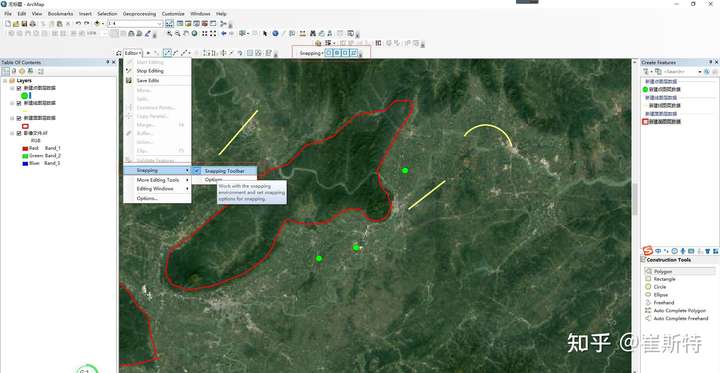The width and height of the screenshot is (720, 373).
Task: Click the Create Features search field
Action: tap(683, 72)
